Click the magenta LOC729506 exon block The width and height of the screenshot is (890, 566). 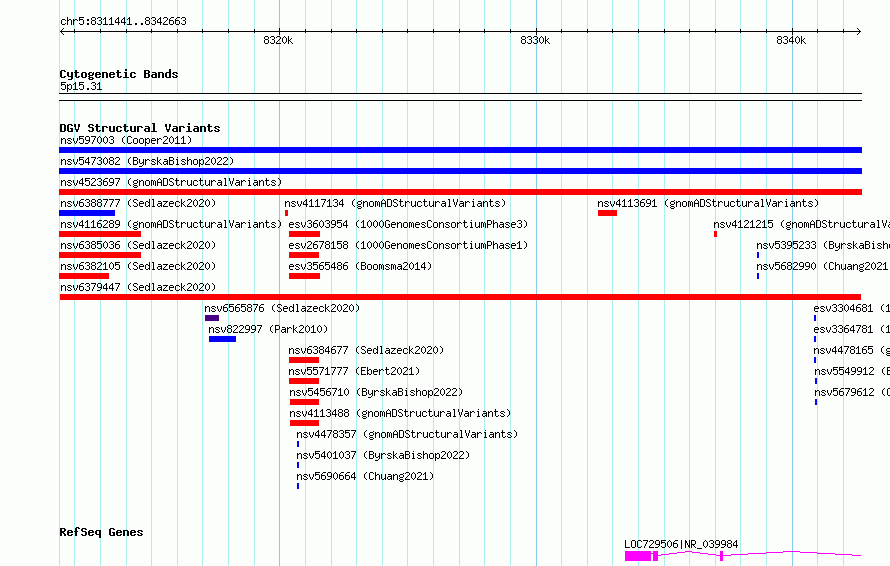[638, 556]
